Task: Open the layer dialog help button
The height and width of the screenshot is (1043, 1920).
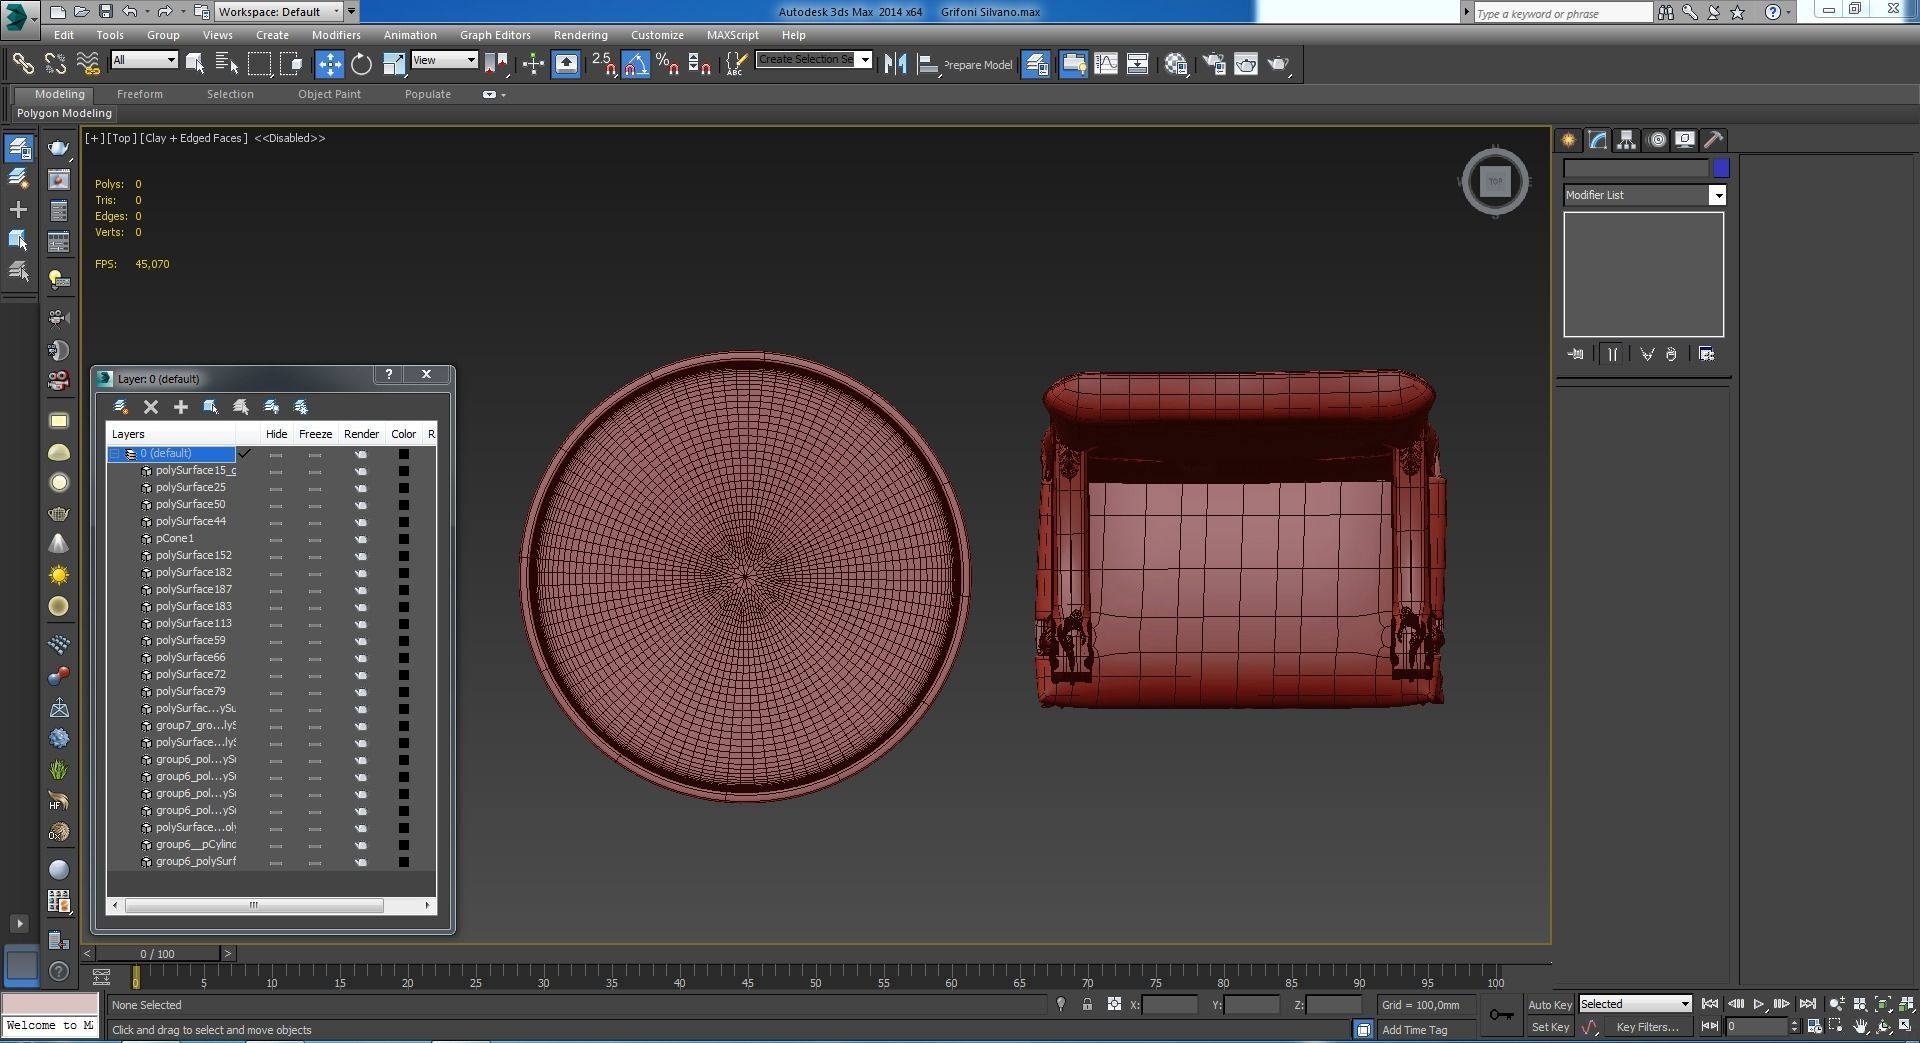Action: pyautogui.click(x=389, y=374)
